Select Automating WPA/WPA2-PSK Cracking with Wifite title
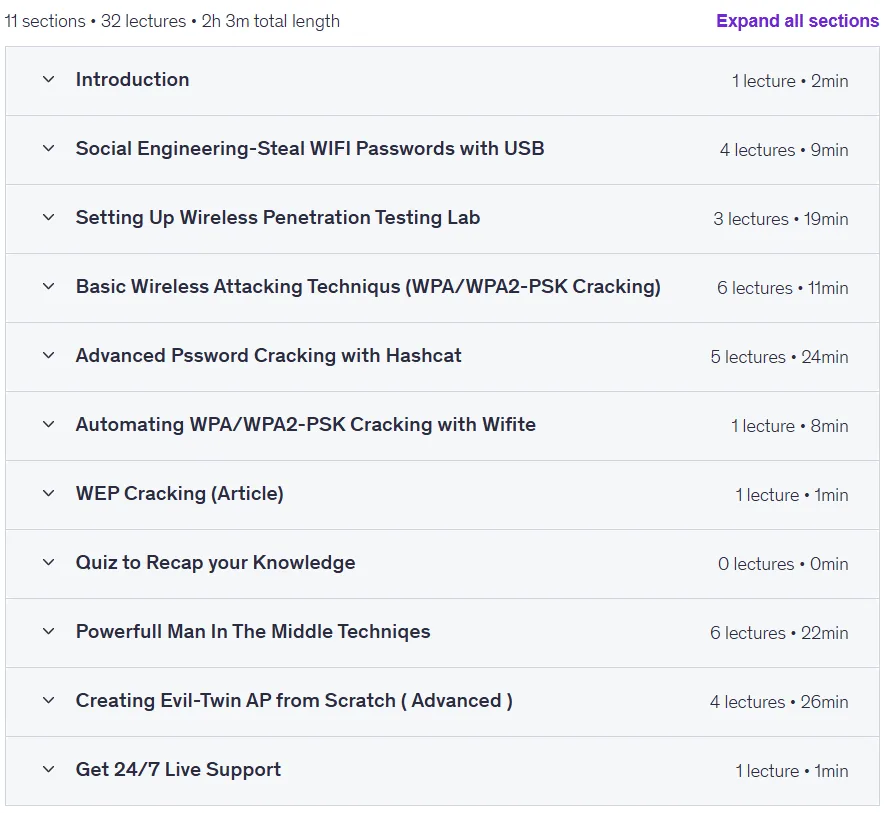The width and height of the screenshot is (884, 813). [x=306, y=425]
